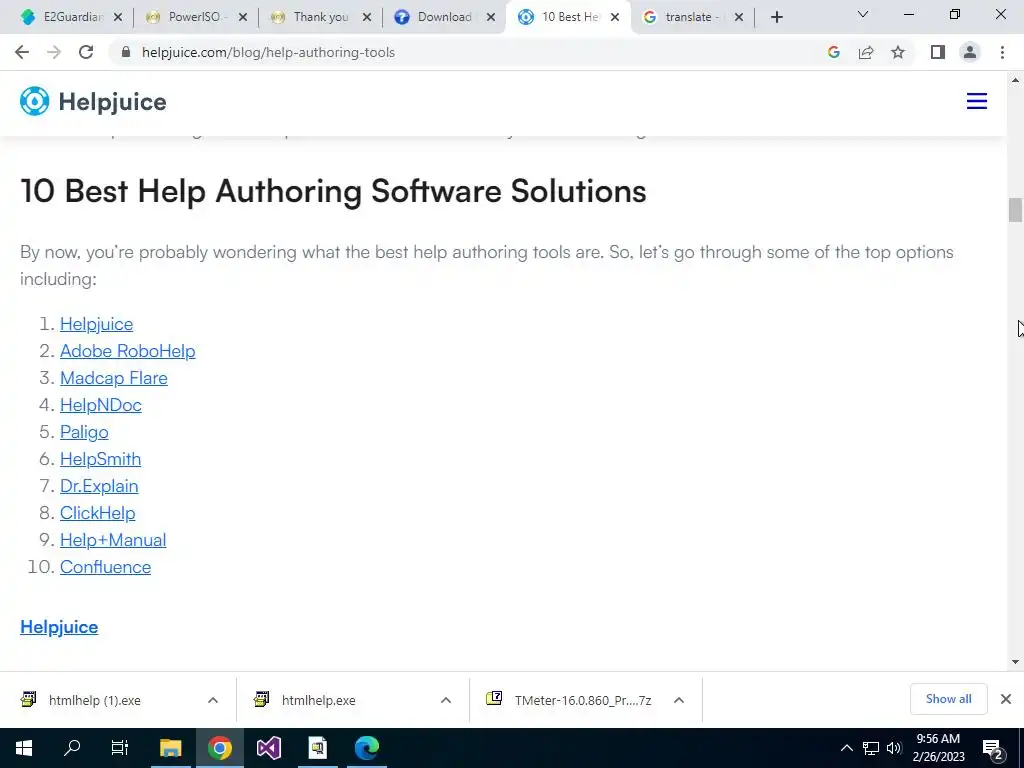The height and width of the screenshot is (768, 1024).
Task: Close the downloads bar
Action: point(1006,699)
